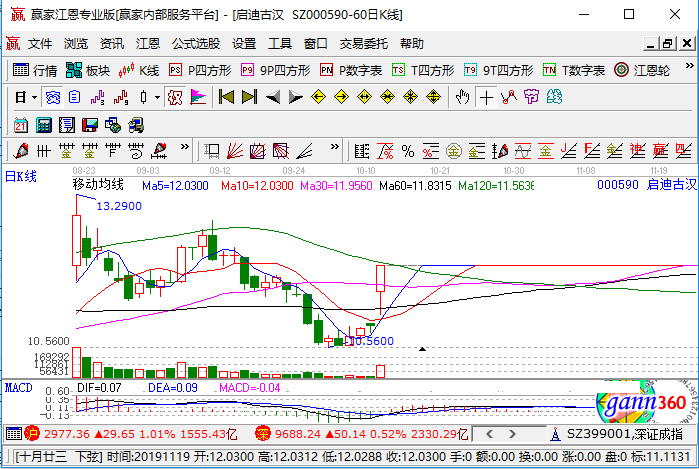Toggle the crosshair cursor tool

coord(486,97)
